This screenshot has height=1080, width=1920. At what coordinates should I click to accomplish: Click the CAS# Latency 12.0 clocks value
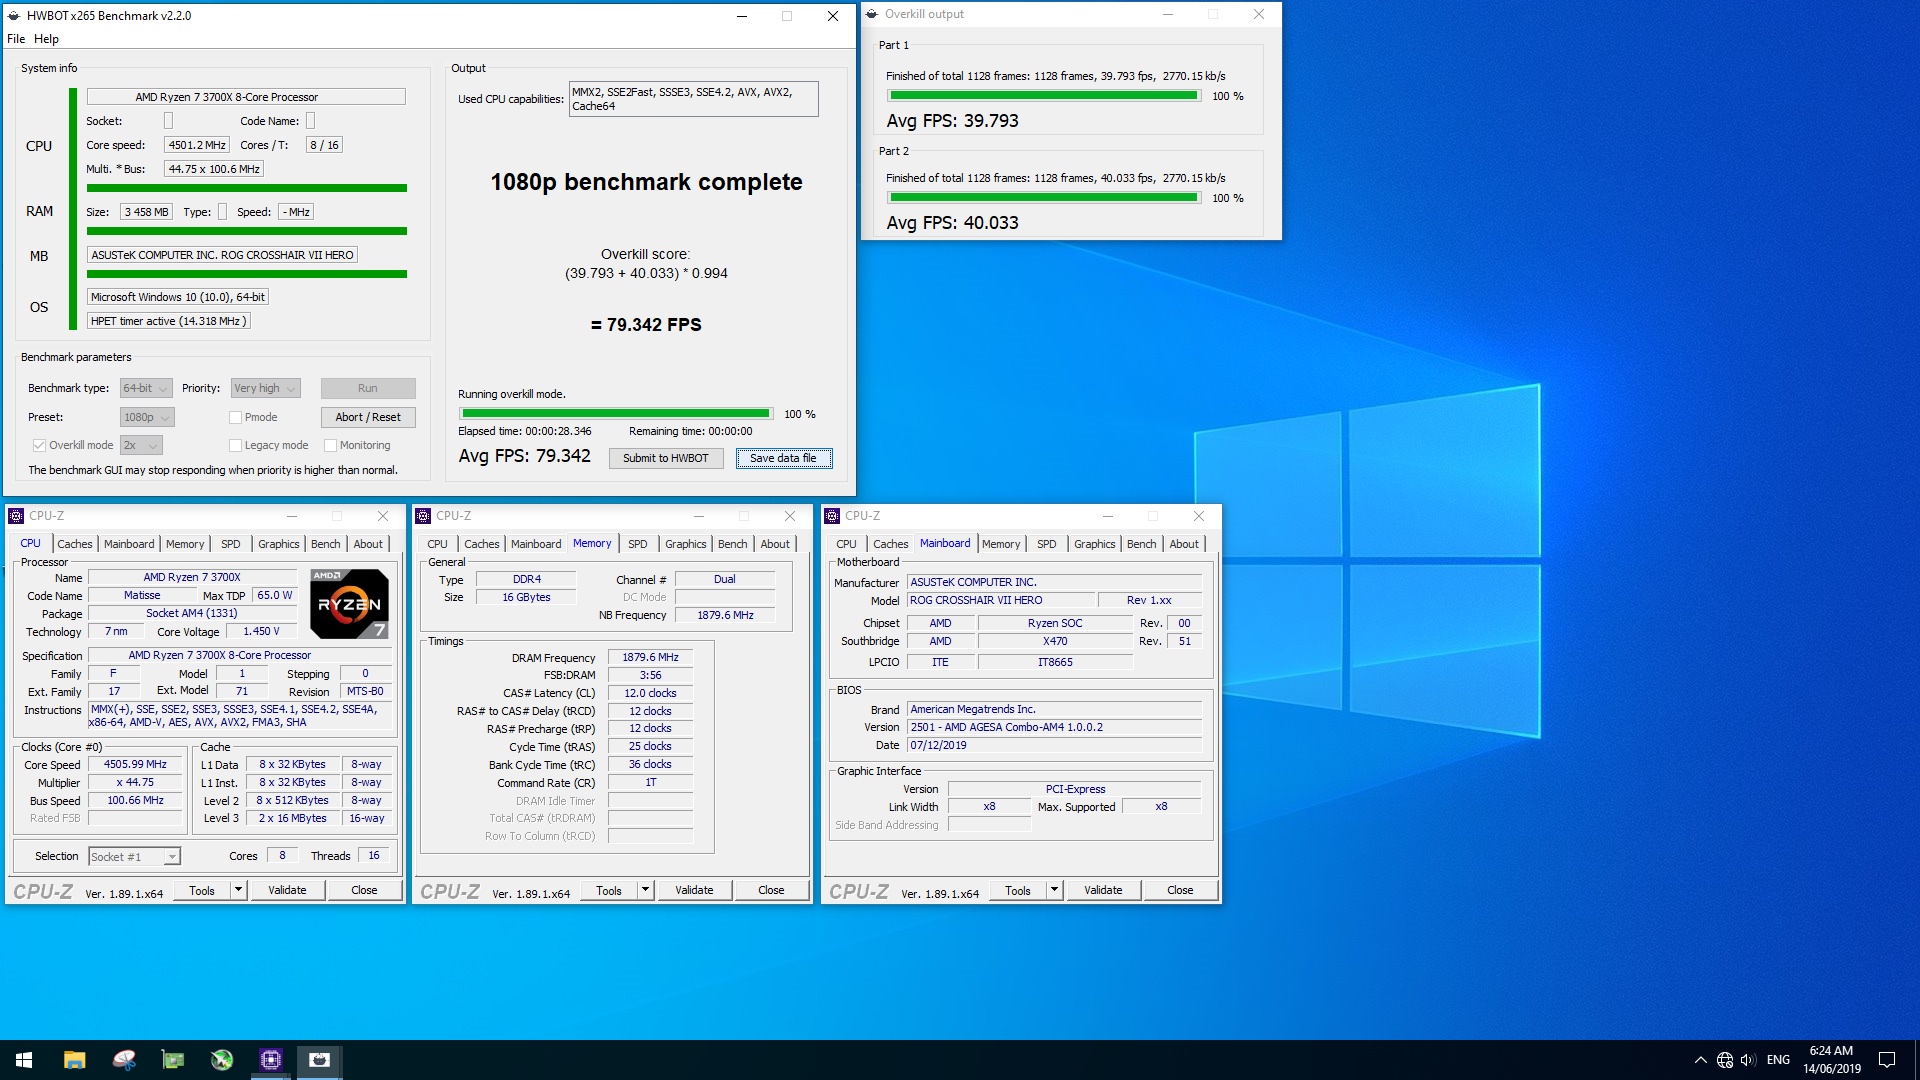click(x=650, y=693)
